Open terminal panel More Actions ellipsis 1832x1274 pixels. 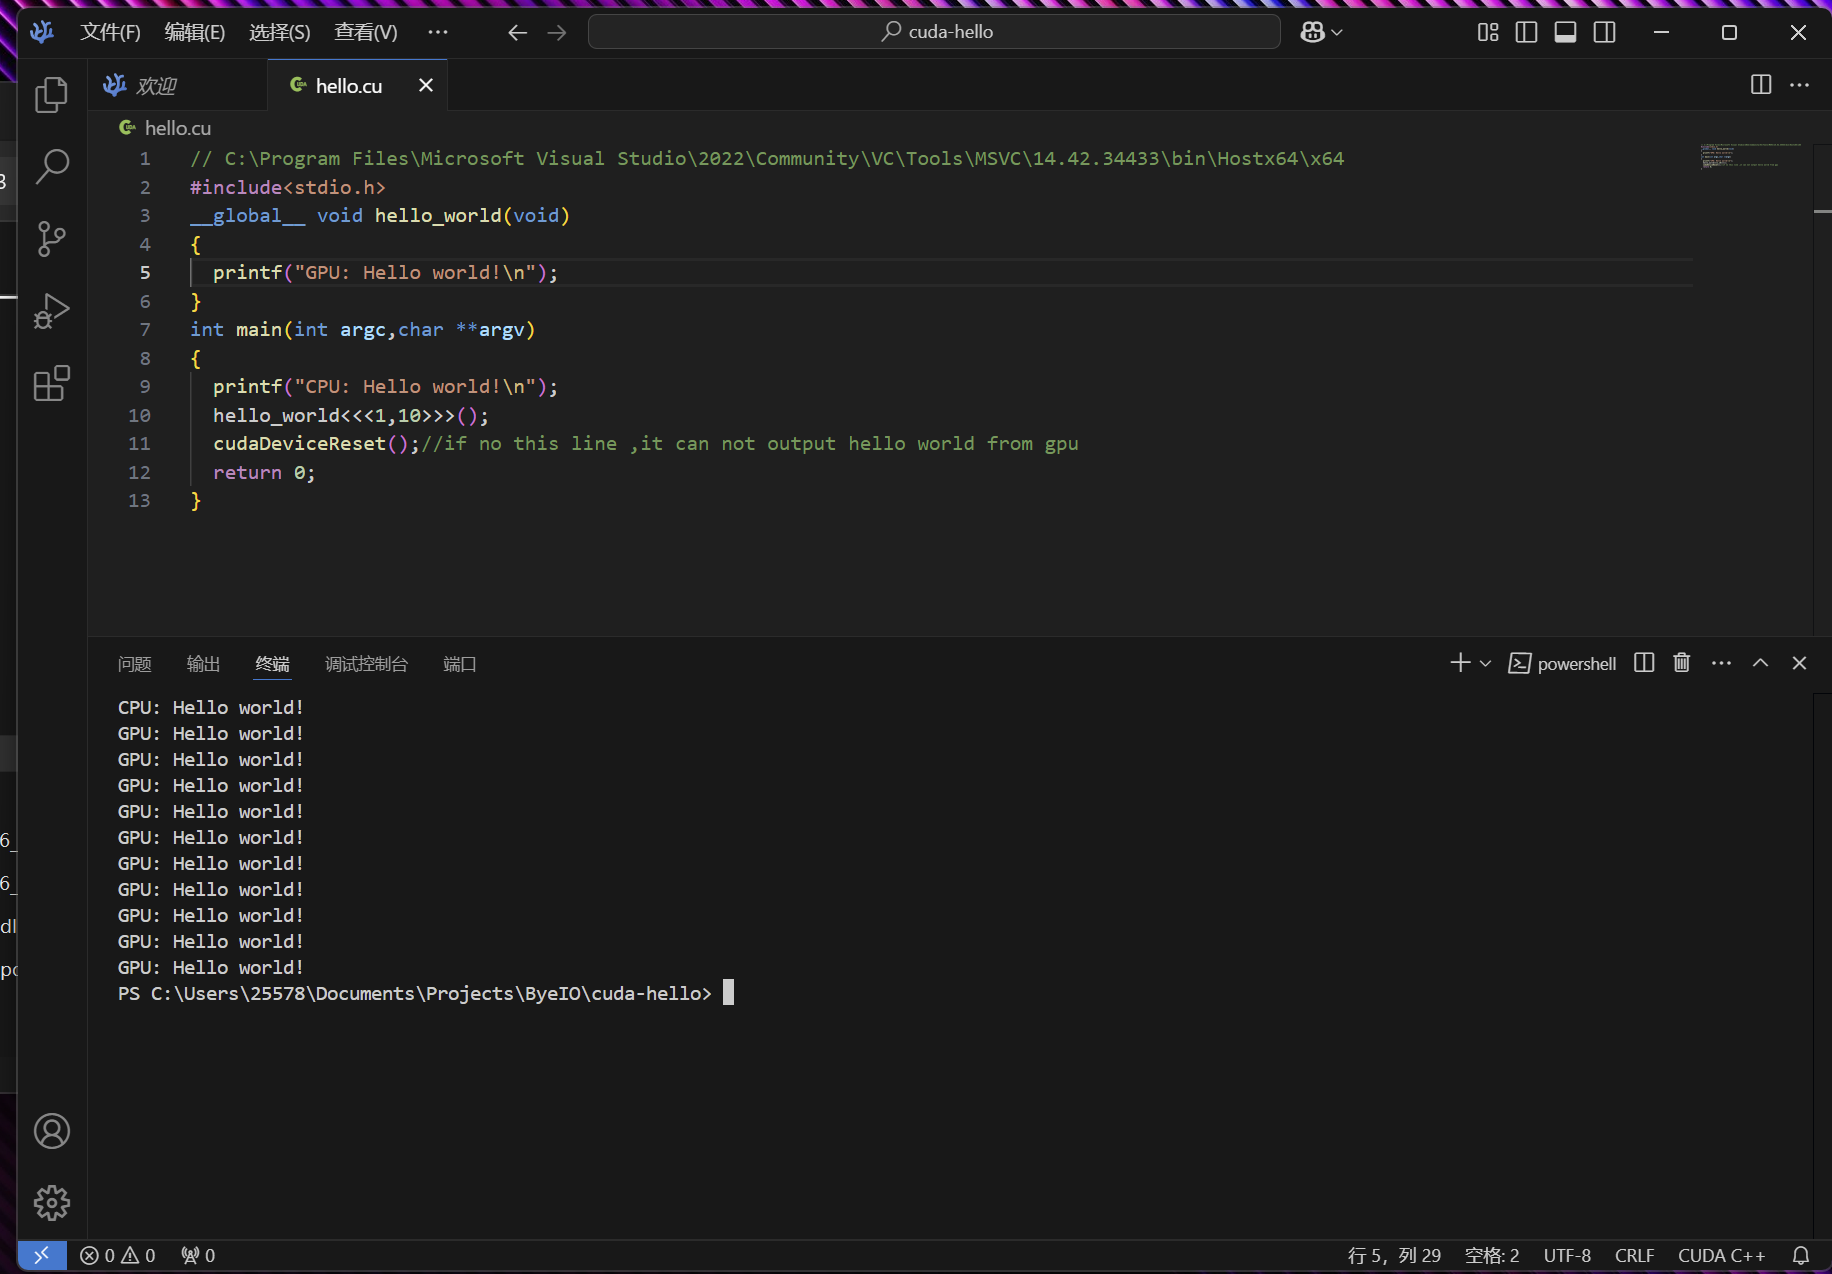pyautogui.click(x=1721, y=663)
